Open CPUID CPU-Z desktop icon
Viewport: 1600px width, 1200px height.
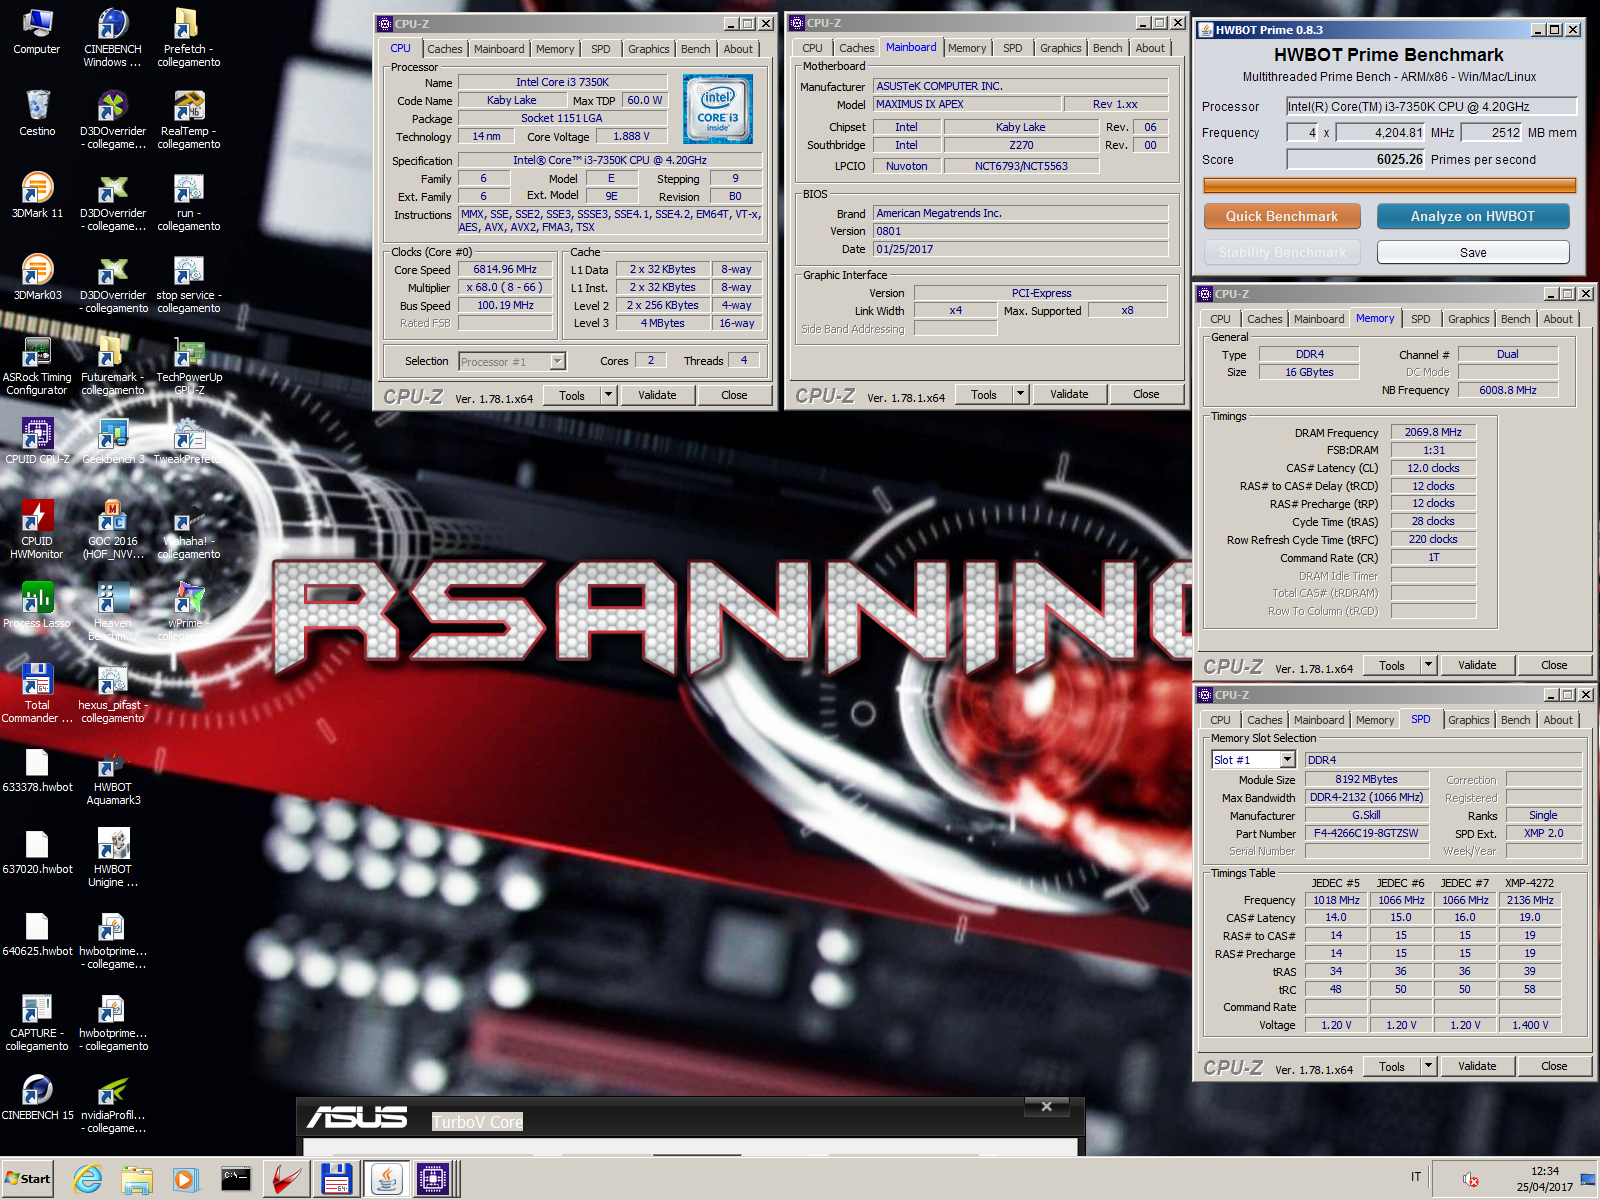coord(37,441)
